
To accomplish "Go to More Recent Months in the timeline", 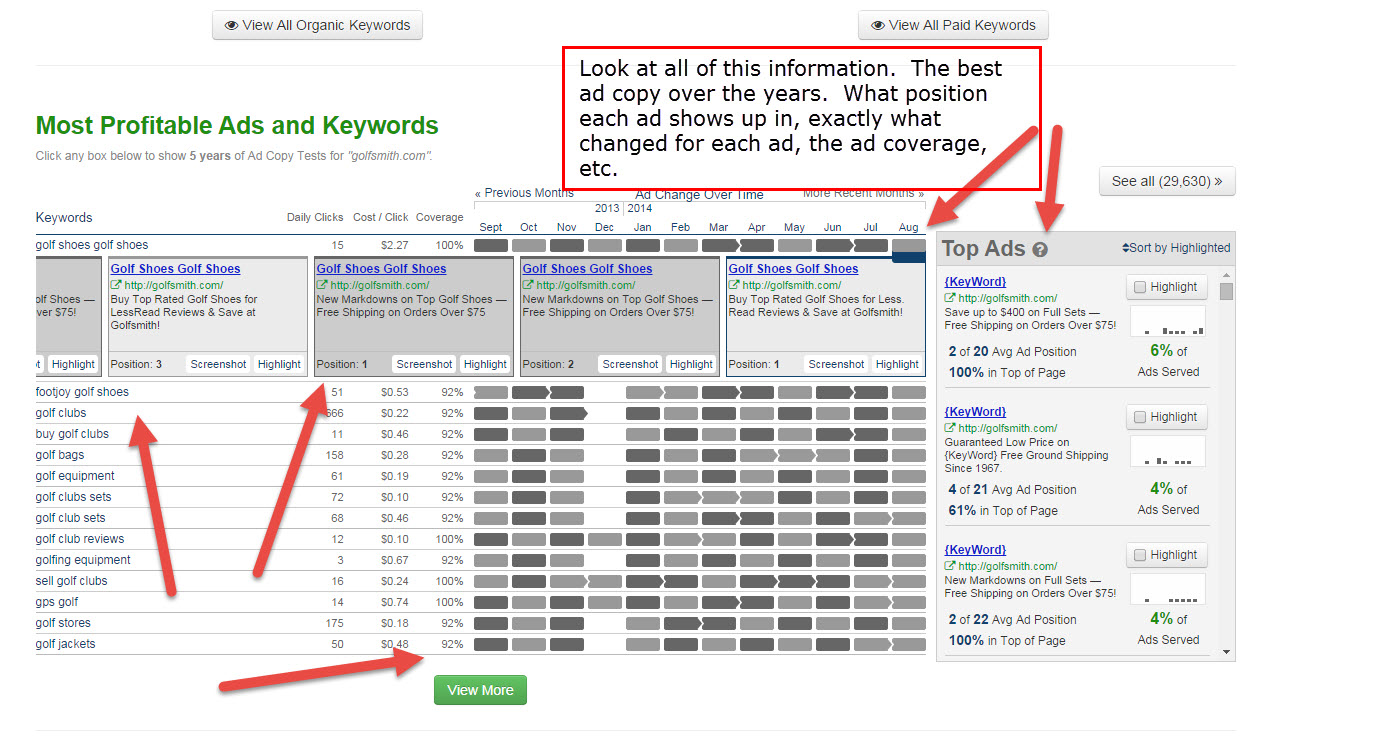I will pyautogui.click(x=864, y=193).
